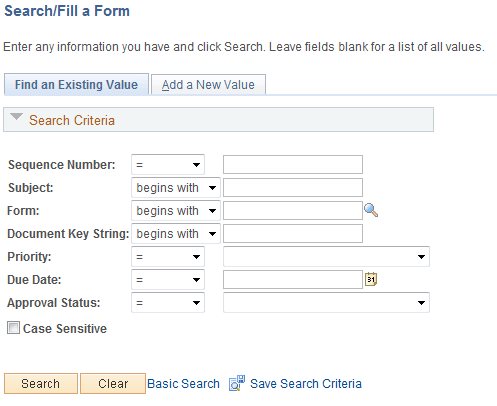
Task: Switch to Add a New Value tab
Action: point(208,85)
